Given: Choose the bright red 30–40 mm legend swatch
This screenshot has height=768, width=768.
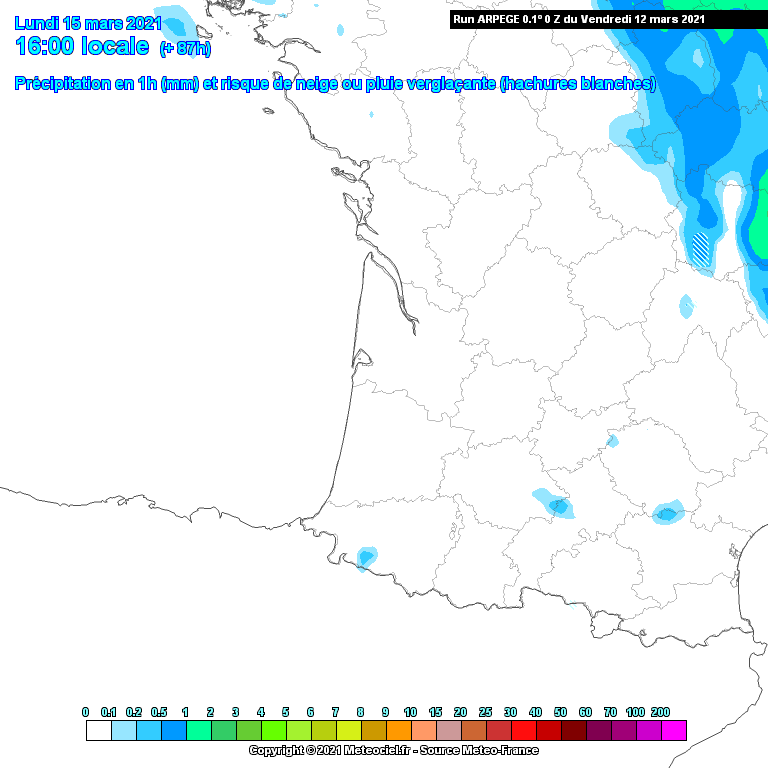Looking at the screenshot, I should 523,731.
